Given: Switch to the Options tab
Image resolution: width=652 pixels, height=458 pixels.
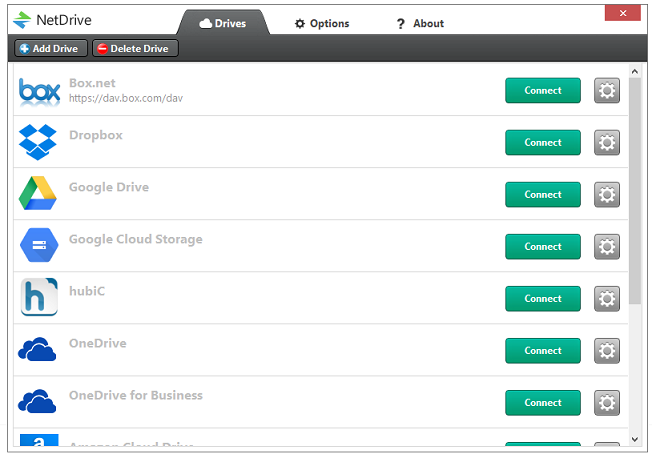Looking at the screenshot, I should (x=322, y=23).
